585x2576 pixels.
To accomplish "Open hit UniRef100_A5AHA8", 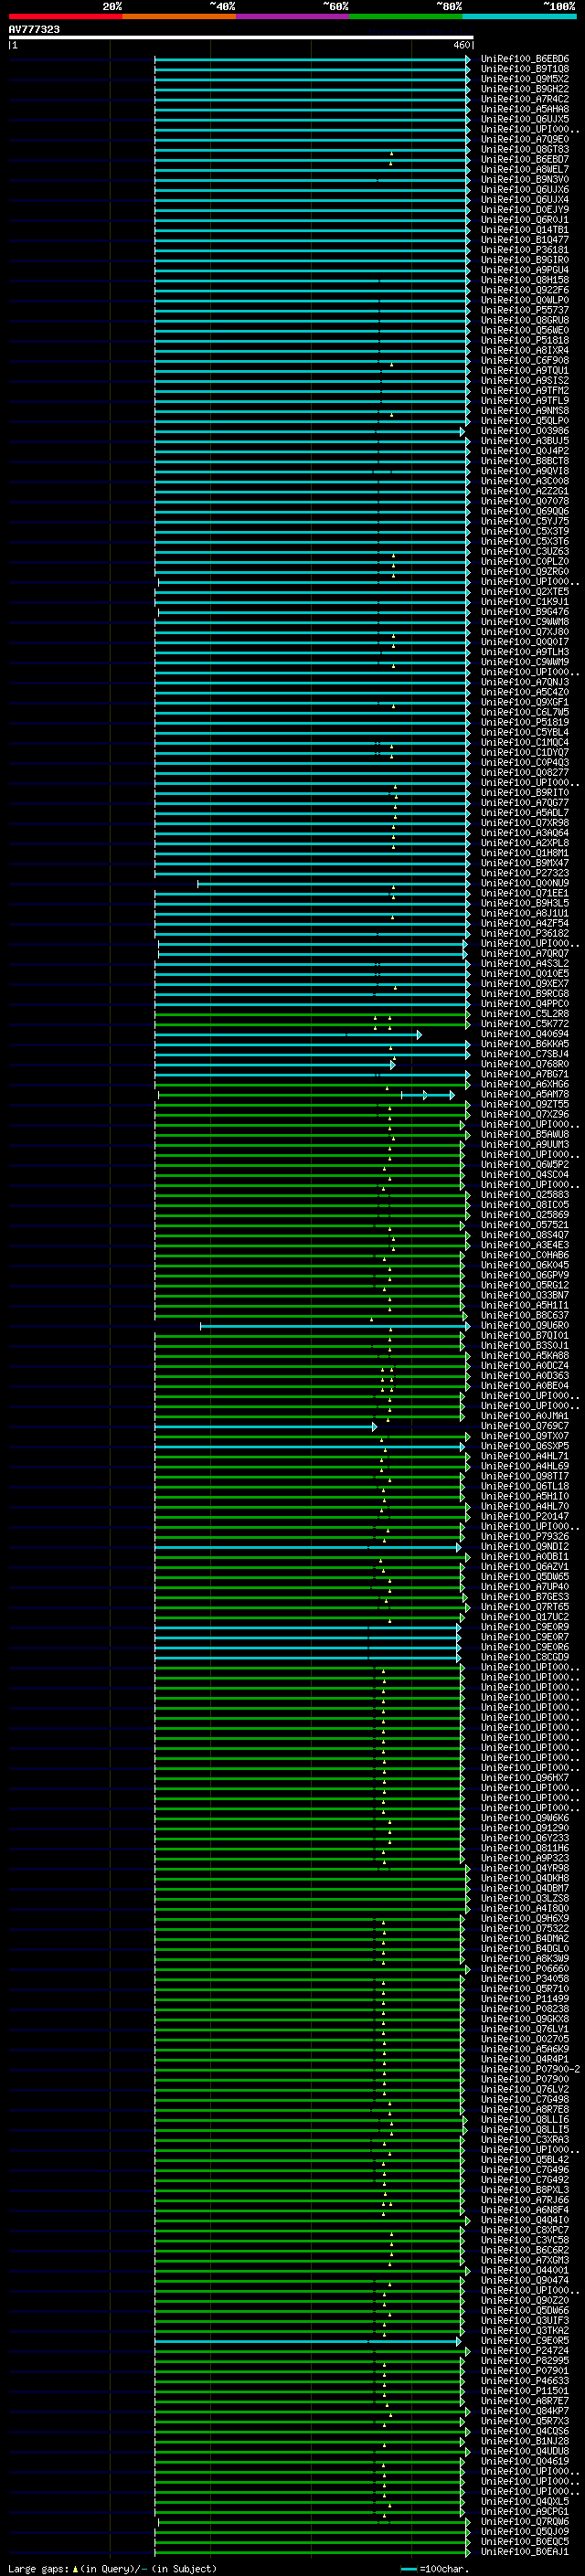I will coord(525,109).
